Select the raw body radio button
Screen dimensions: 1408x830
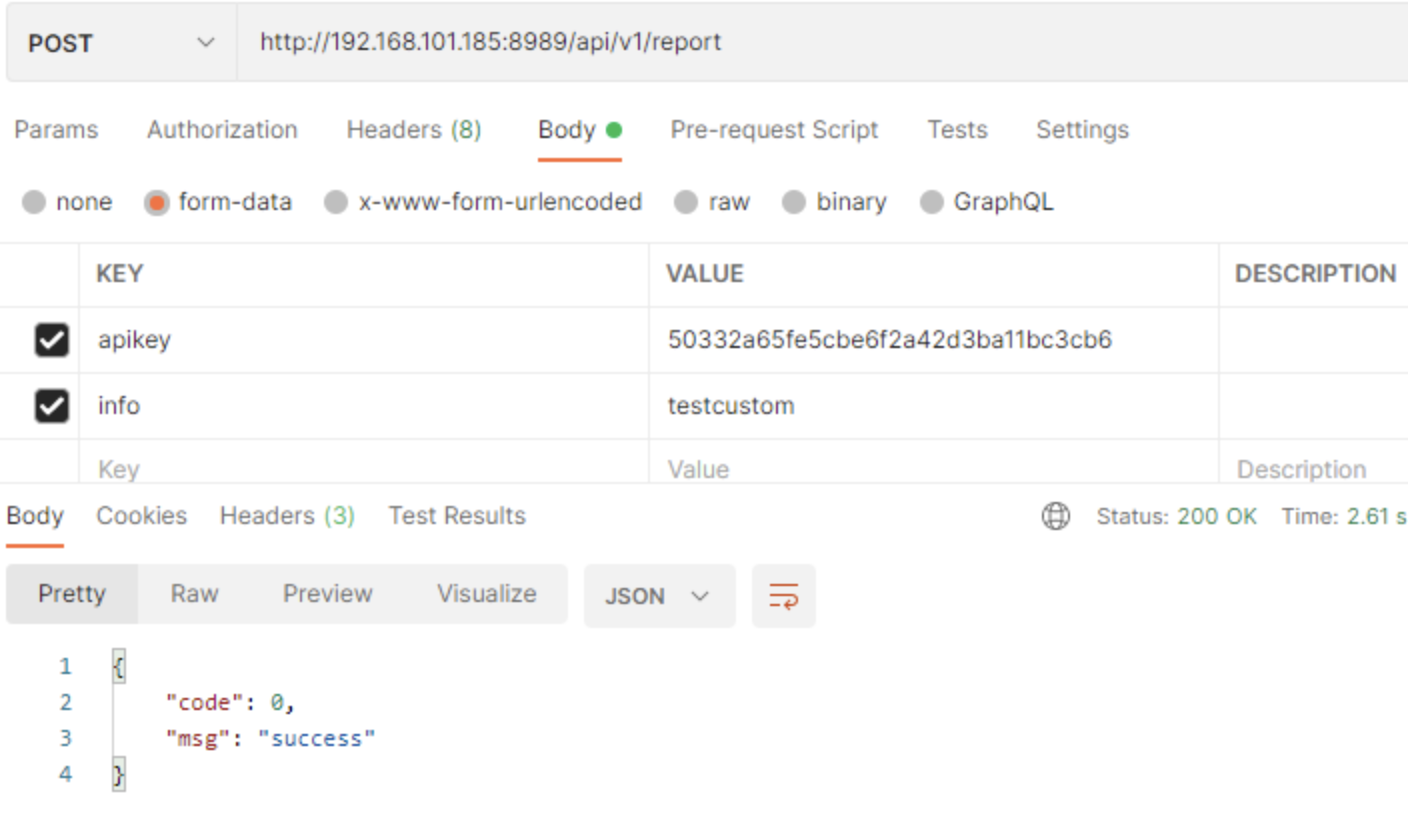685,203
